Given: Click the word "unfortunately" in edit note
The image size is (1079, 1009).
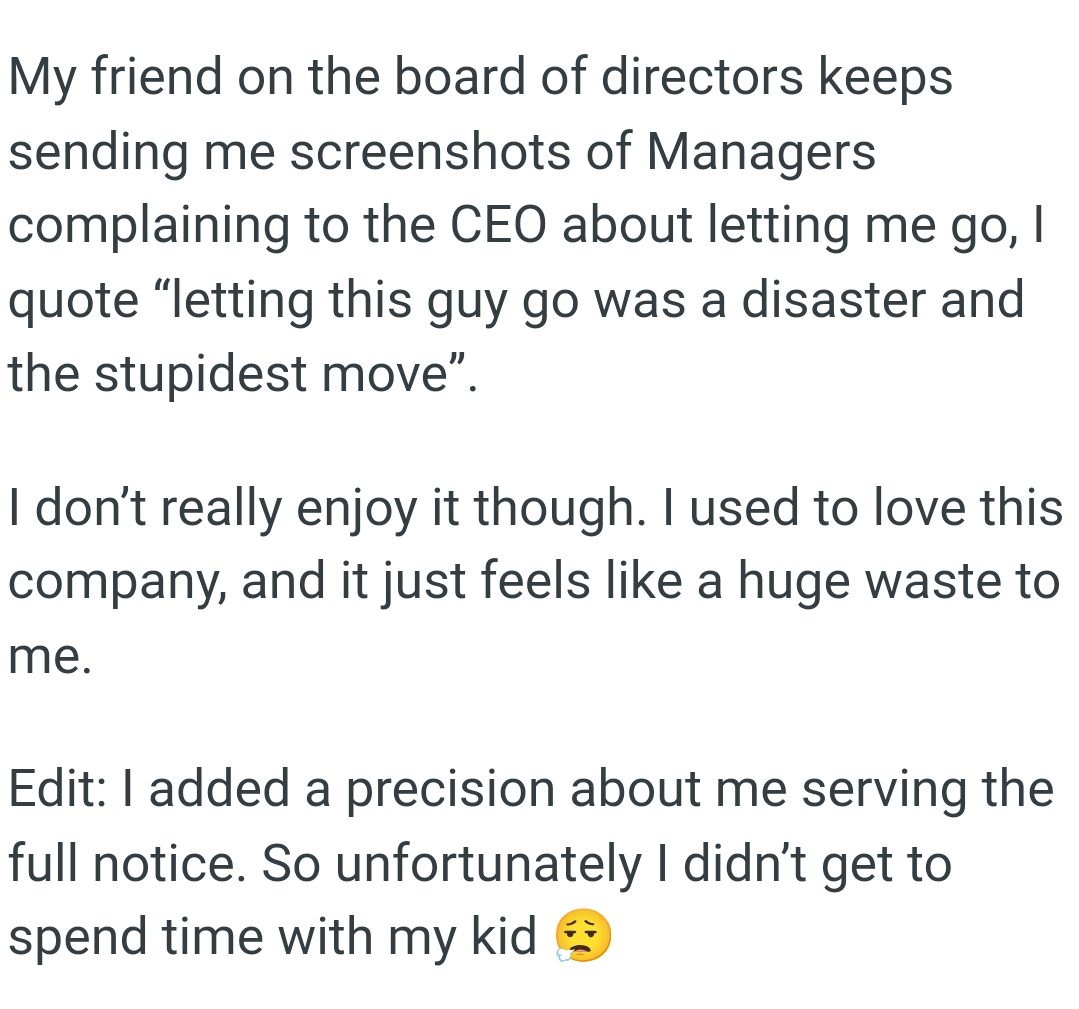Looking at the screenshot, I should coord(487,863).
